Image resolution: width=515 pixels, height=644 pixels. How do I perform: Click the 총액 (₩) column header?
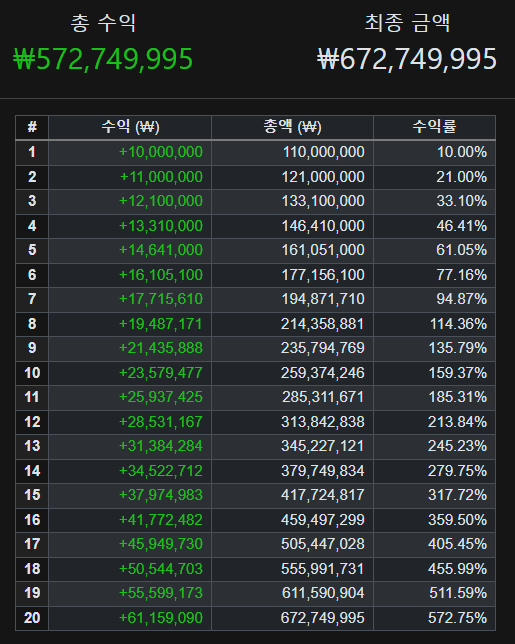click(292, 127)
